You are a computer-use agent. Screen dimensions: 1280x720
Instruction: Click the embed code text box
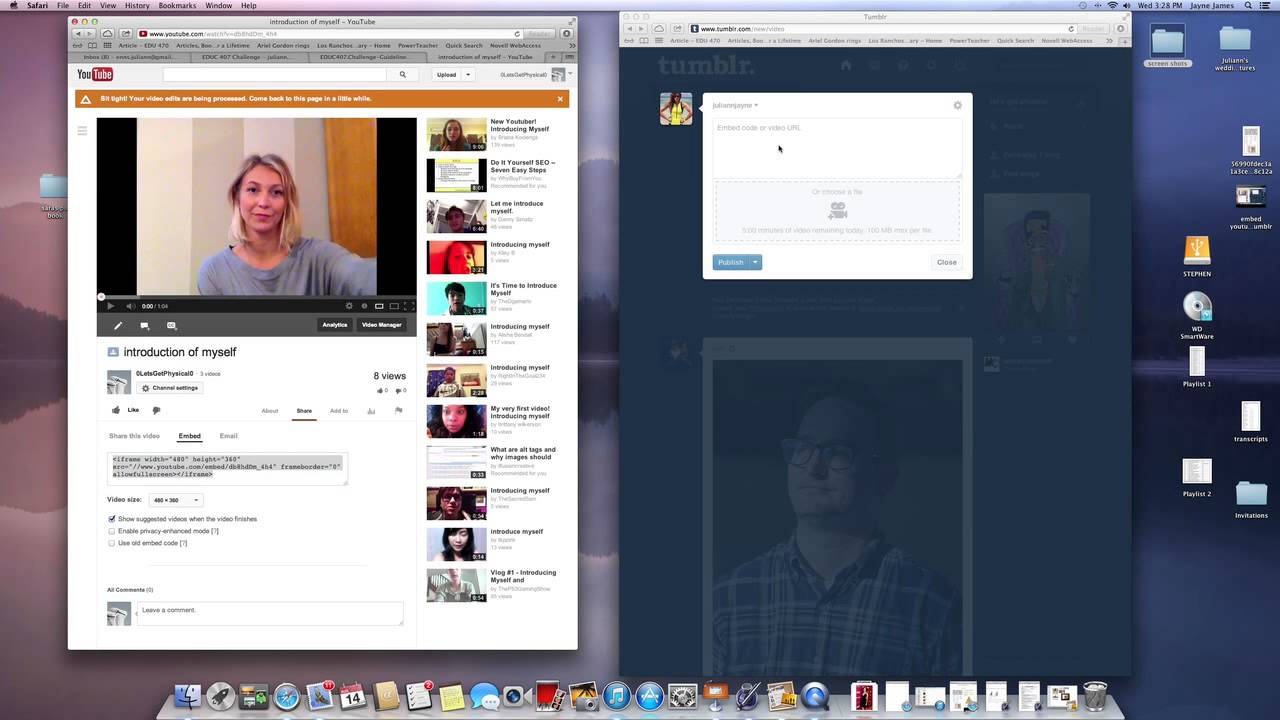228,468
